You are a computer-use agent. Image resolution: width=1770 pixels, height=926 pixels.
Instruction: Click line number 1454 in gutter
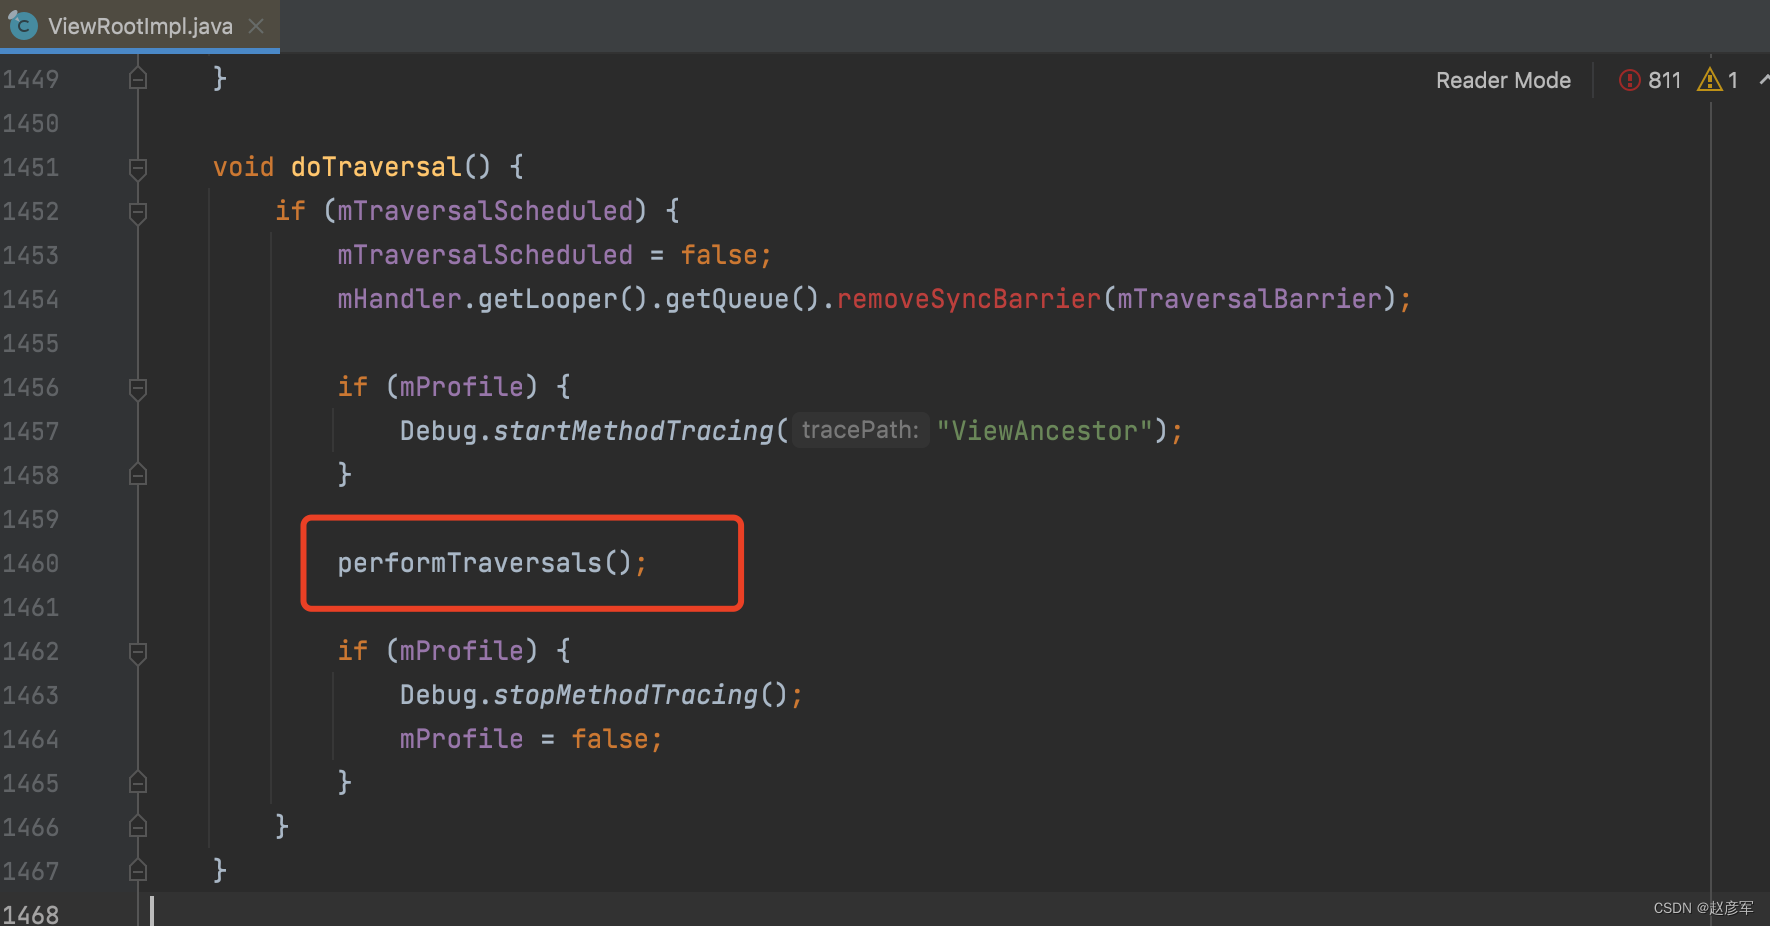(31, 299)
